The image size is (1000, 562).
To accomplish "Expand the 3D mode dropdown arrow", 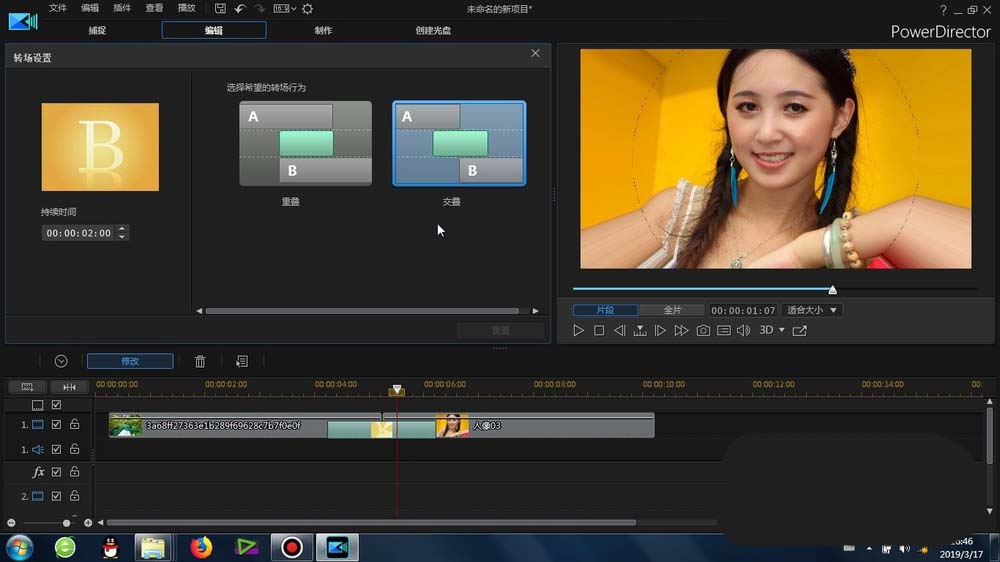I will pyautogui.click(x=781, y=331).
